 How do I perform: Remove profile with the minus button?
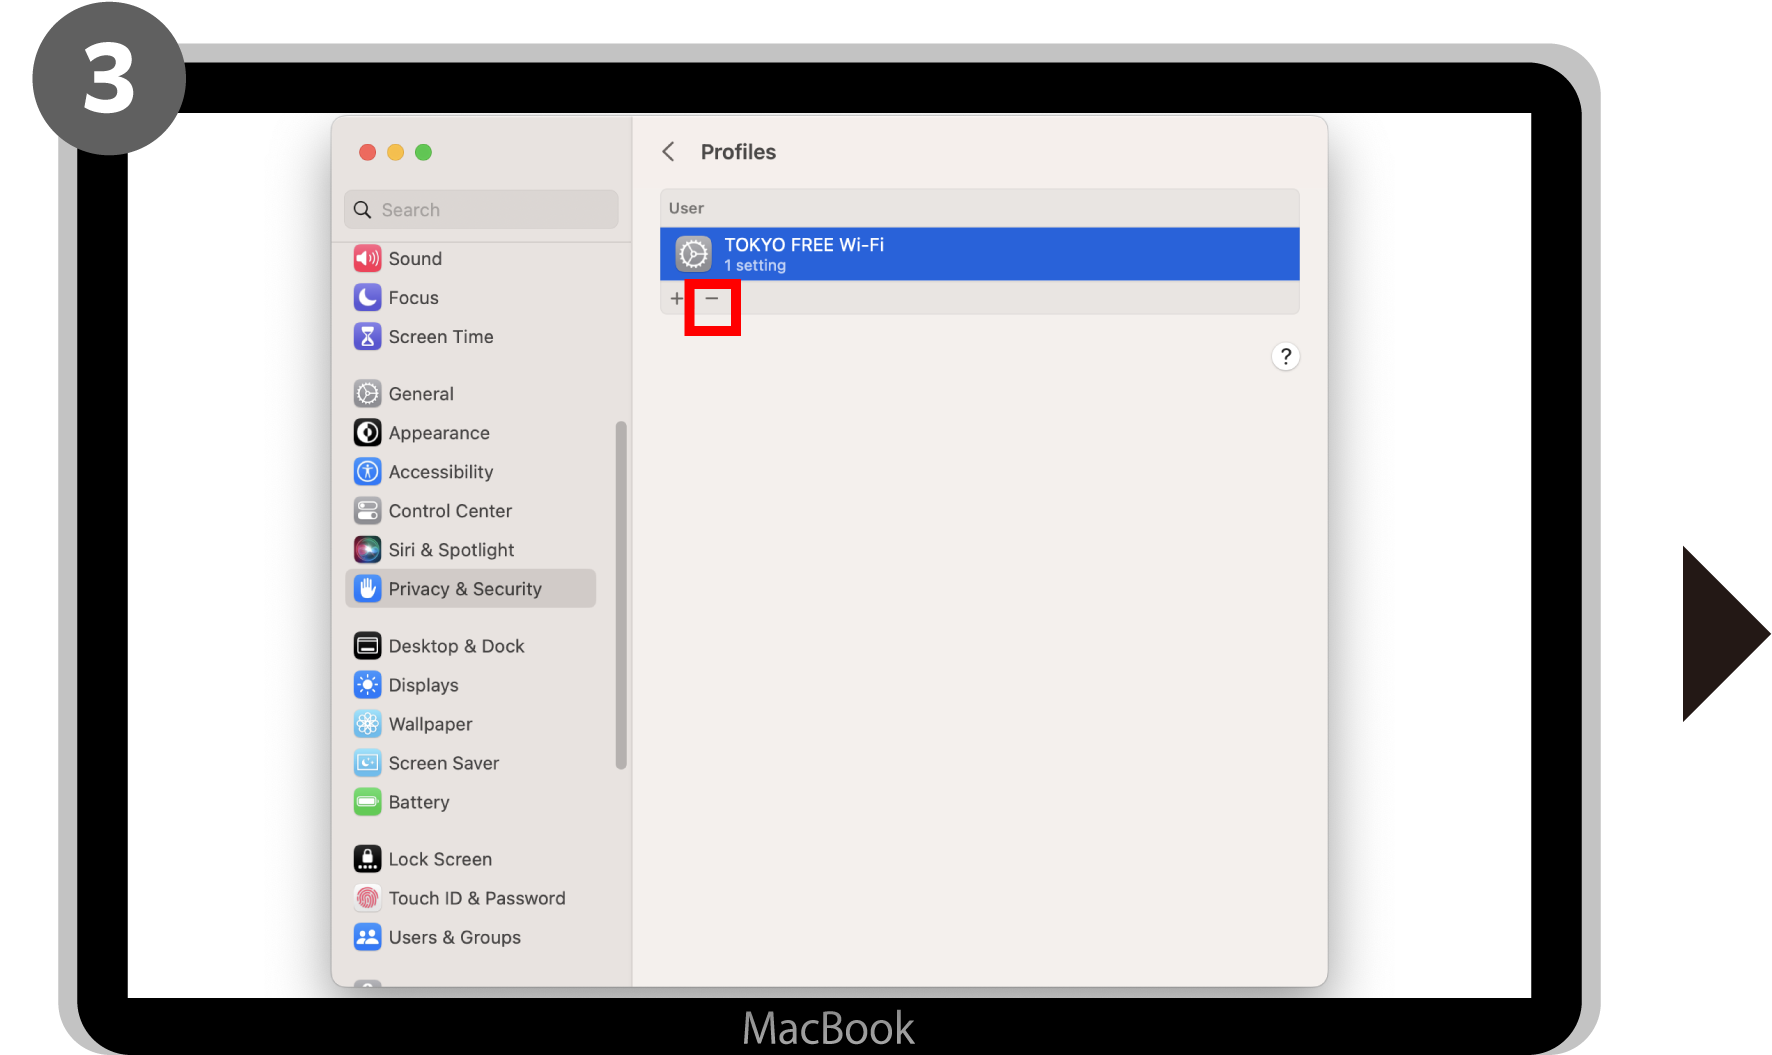(x=712, y=299)
